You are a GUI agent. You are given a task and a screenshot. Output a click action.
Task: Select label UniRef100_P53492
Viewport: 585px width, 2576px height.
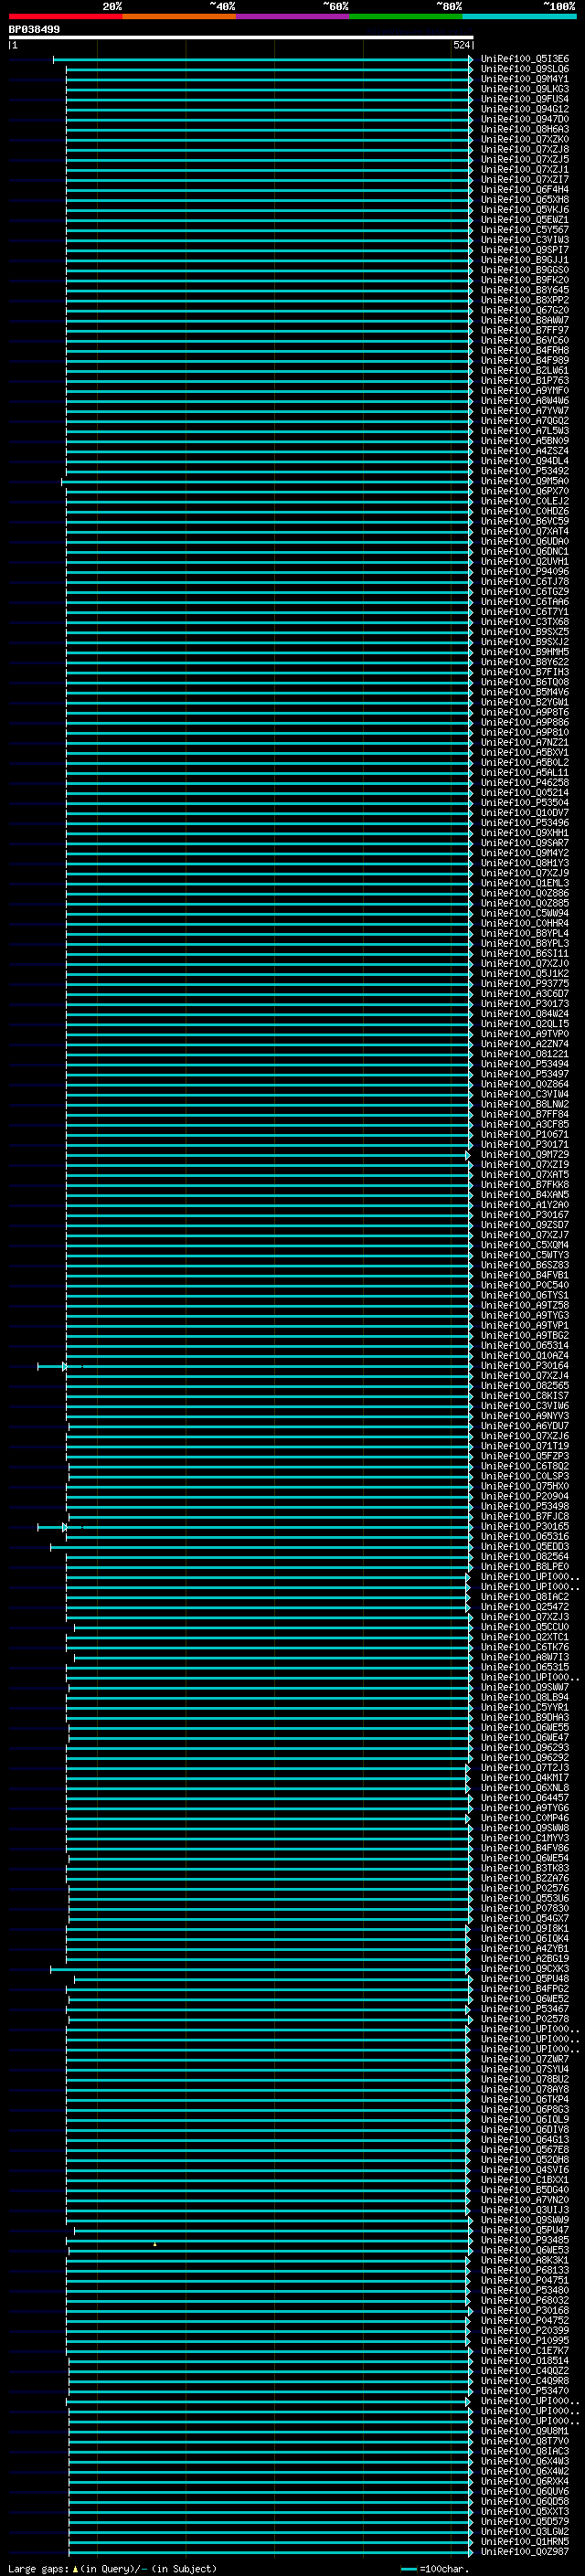(525, 471)
